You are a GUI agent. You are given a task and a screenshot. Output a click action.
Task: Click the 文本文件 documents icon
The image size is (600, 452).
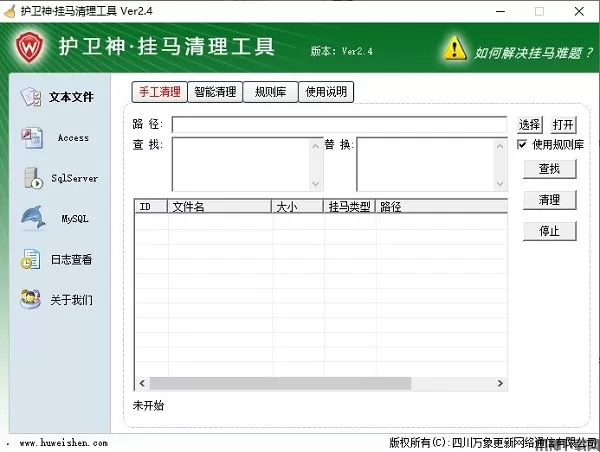[x=31, y=97]
